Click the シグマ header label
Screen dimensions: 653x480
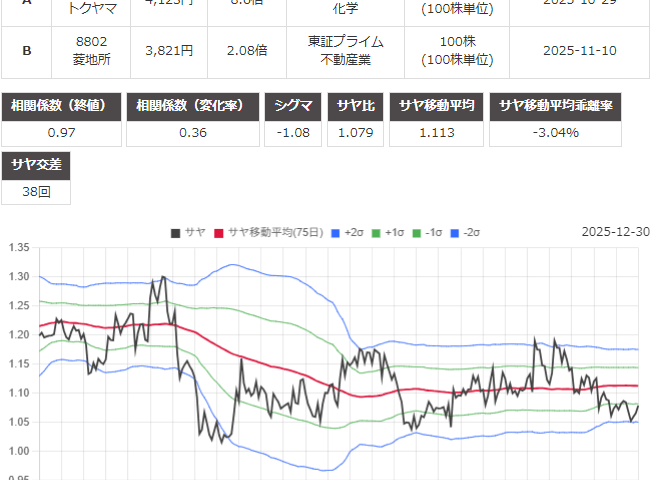291,106
